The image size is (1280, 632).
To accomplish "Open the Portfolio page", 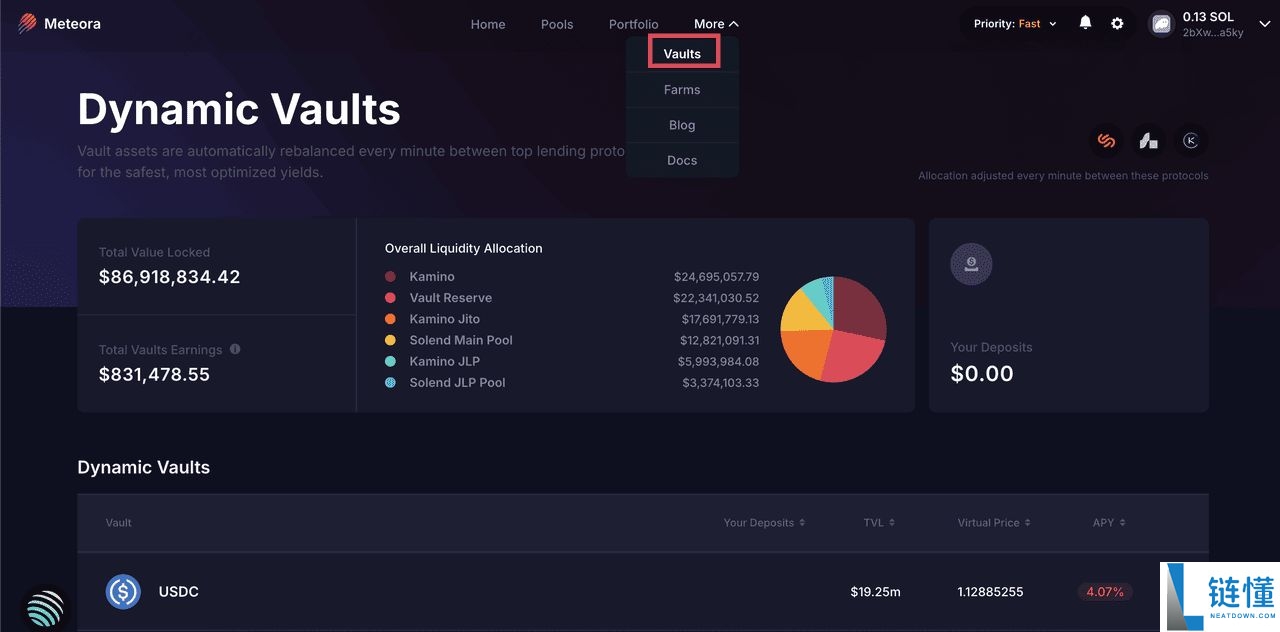I will (x=633, y=24).
